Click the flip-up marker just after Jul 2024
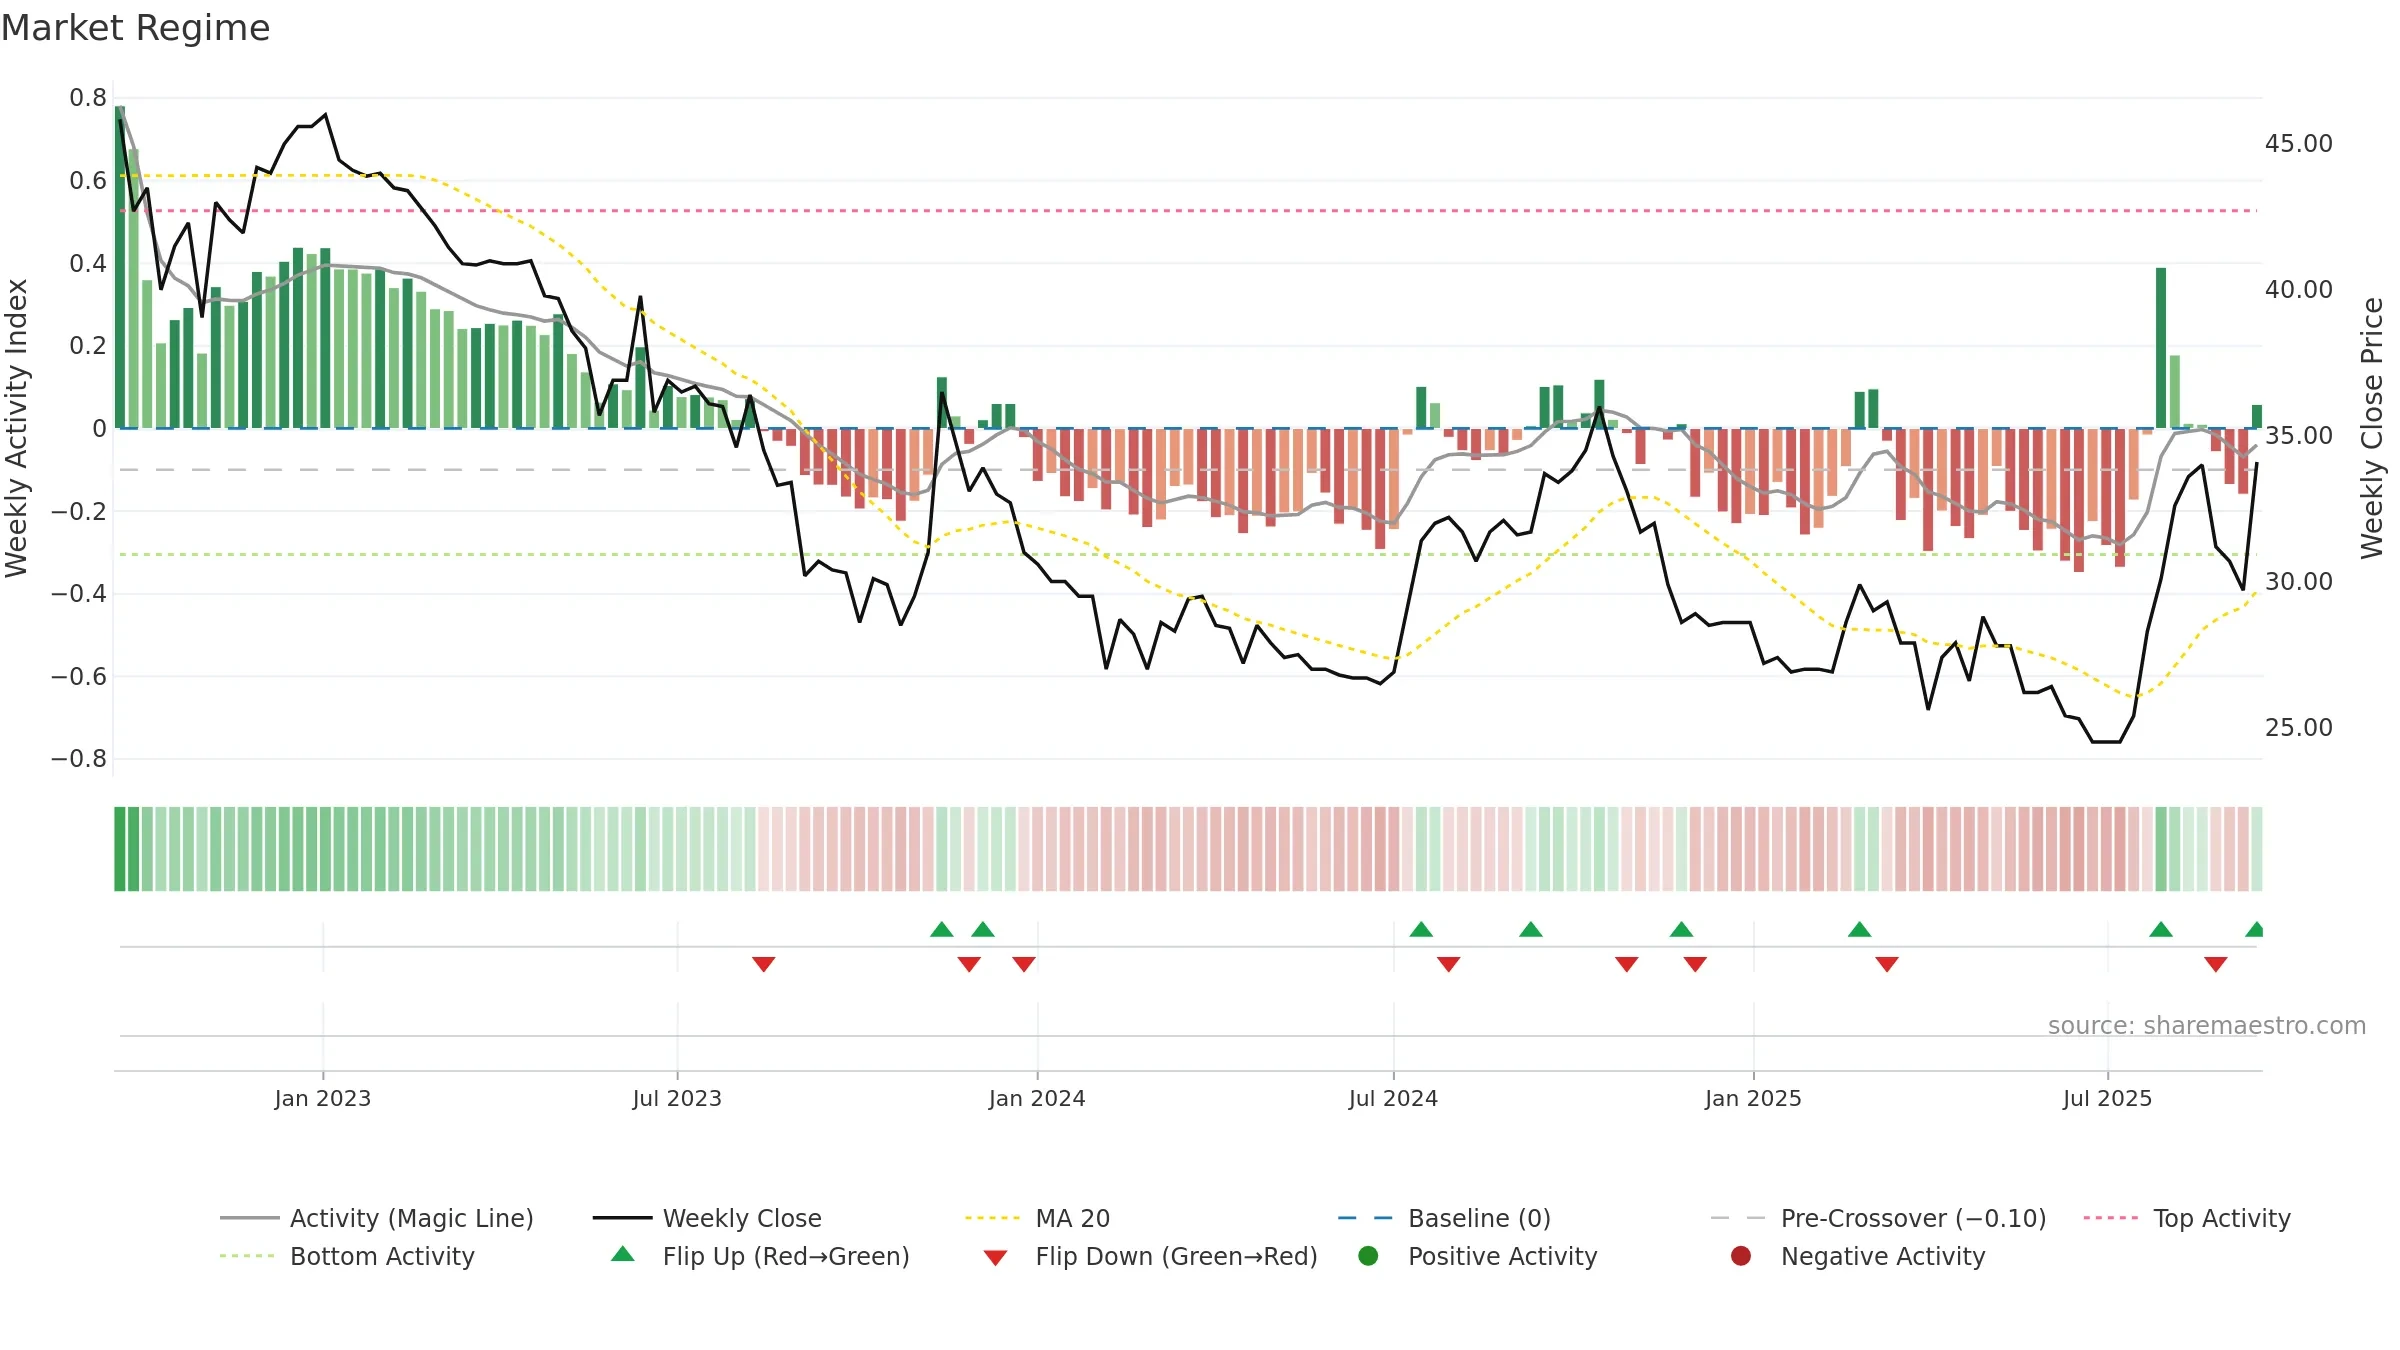 [x=1421, y=929]
